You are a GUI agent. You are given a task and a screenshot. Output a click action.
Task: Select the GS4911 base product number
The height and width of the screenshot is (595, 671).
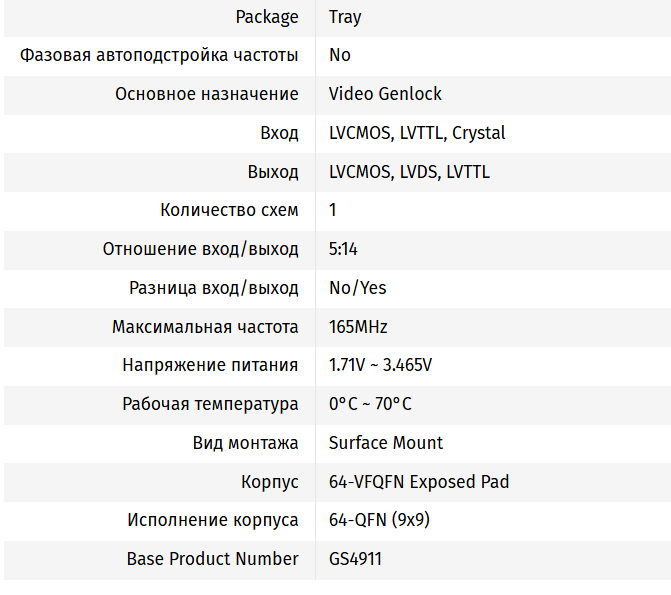click(x=355, y=559)
